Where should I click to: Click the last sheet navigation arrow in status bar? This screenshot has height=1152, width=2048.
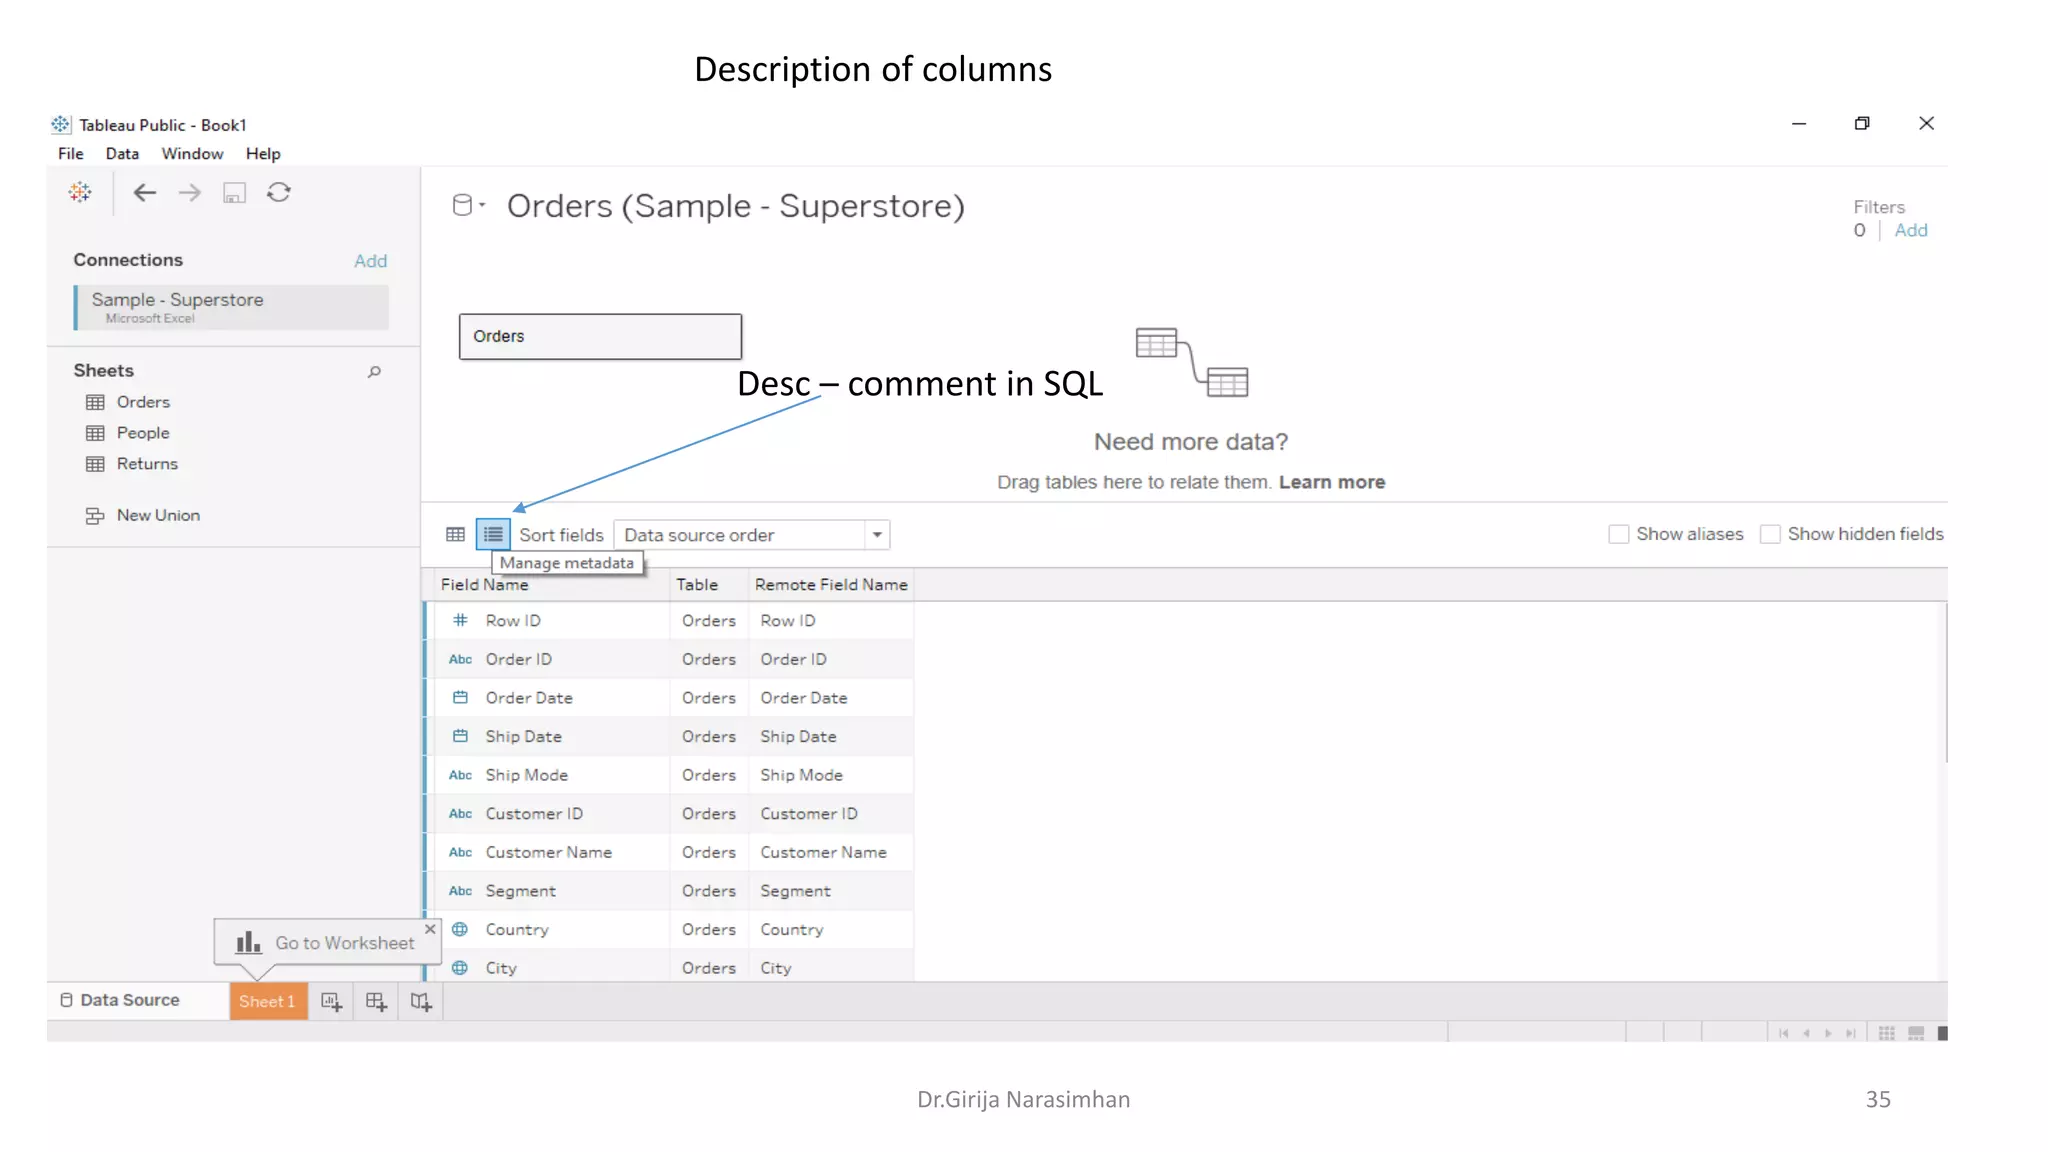(1850, 1033)
